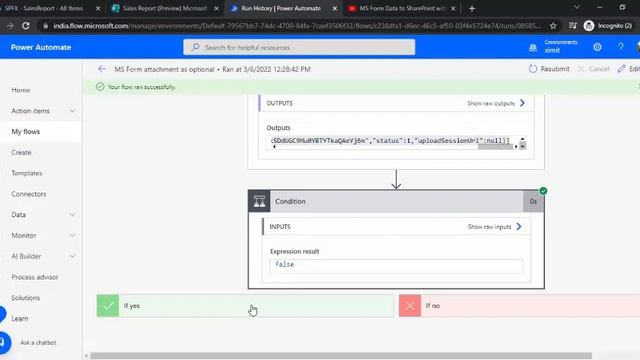Reload the page with browser refresh icon

(x=26, y=26)
